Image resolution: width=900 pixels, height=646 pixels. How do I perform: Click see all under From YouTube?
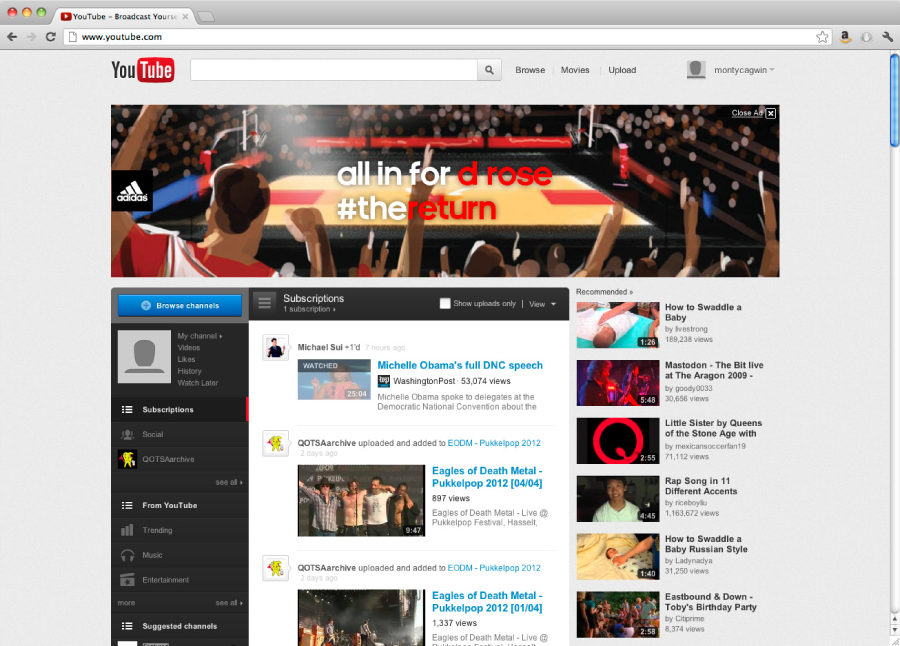tap(229, 603)
